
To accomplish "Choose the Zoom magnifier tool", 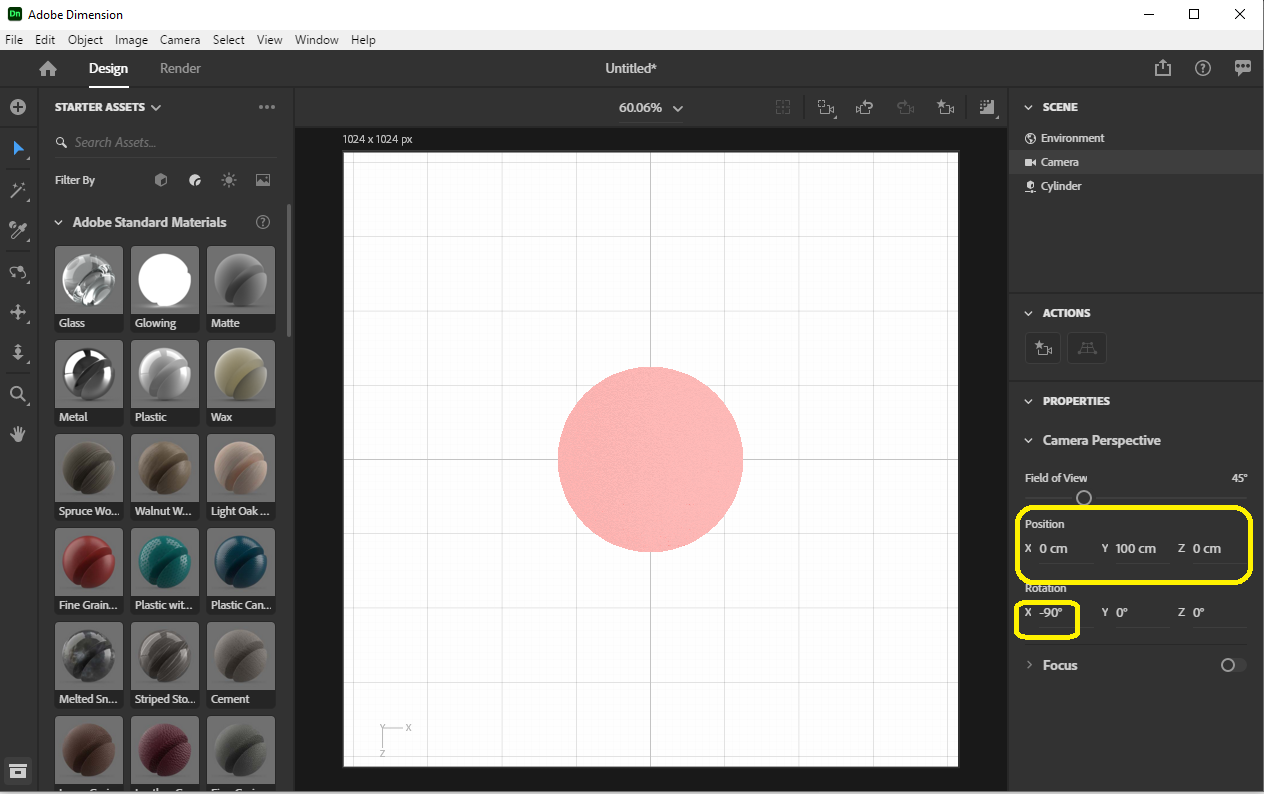I will pos(18,394).
